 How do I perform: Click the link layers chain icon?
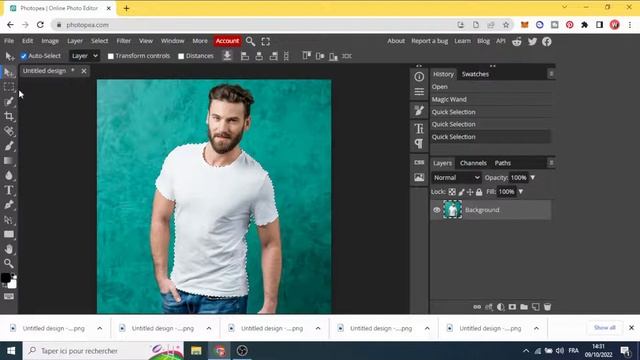pyautogui.click(x=477, y=307)
